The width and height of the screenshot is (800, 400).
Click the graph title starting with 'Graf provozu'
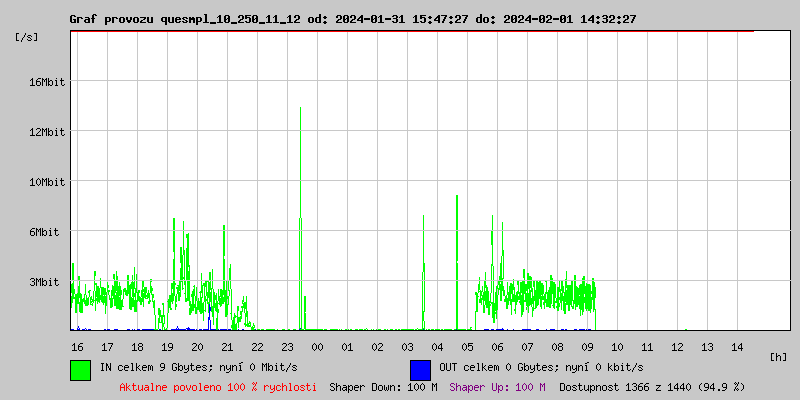(x=352, y=19)
